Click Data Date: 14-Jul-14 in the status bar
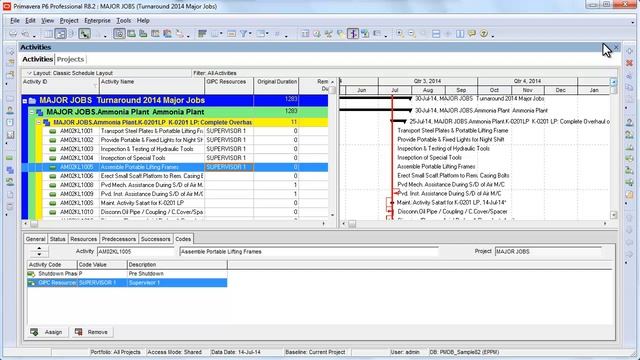Screen dimensions: 640x360 tap(236, 352)
